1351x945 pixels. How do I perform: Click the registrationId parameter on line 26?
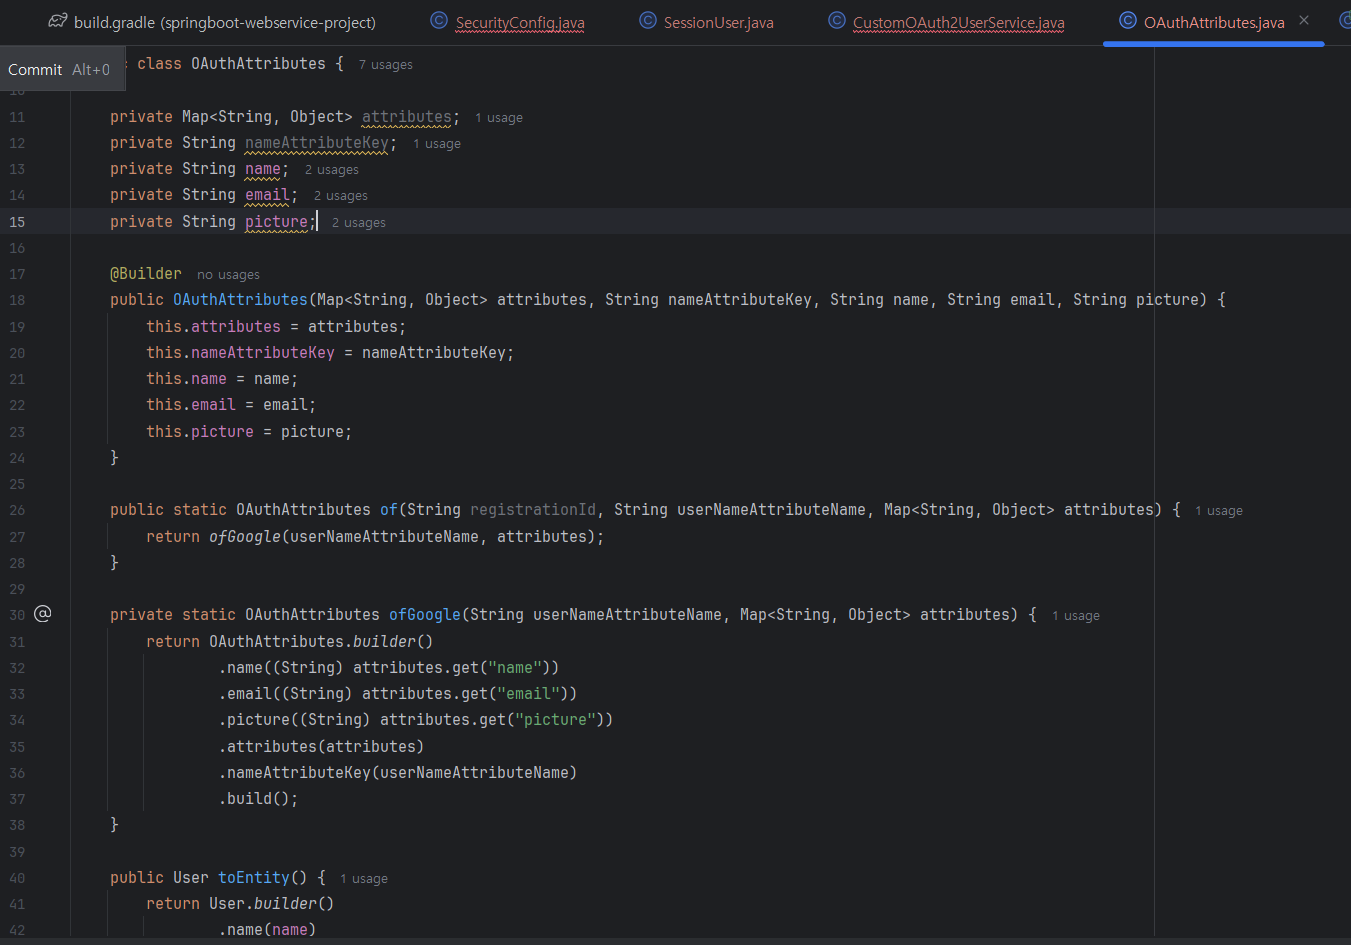click(x=533, y=510)
